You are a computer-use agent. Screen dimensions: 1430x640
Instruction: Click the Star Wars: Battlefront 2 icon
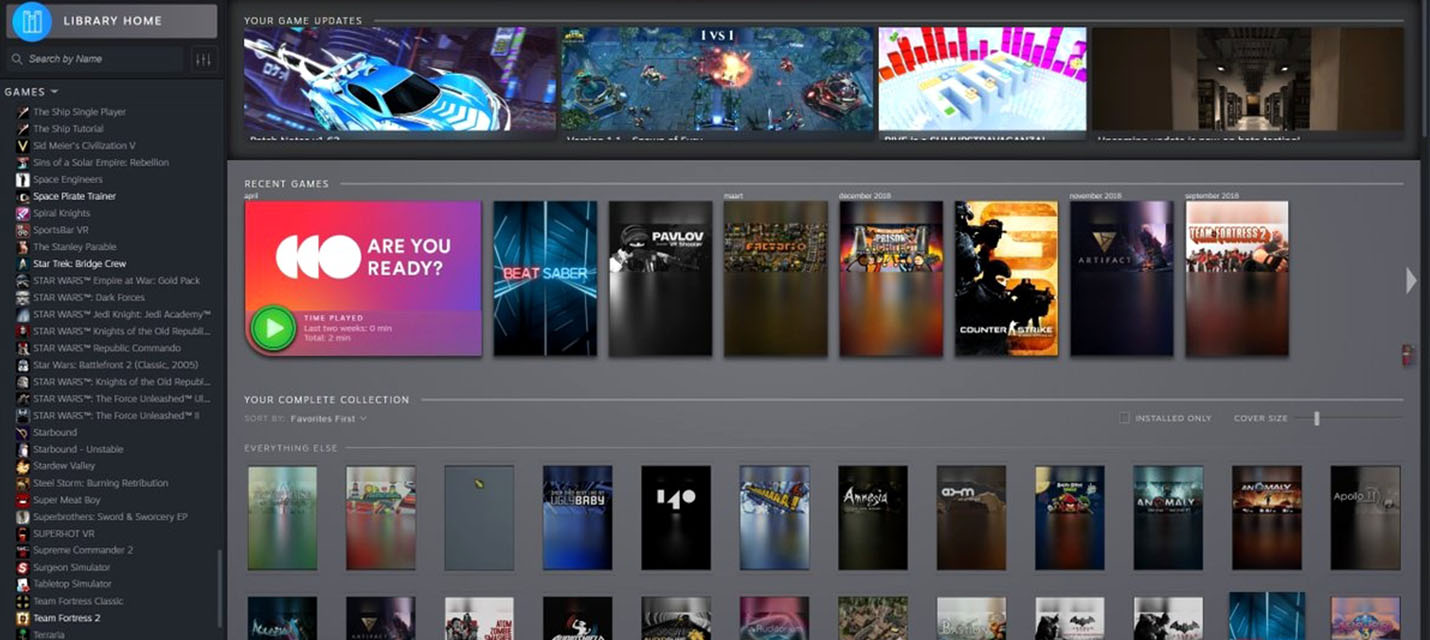click(x=23, y=365)
